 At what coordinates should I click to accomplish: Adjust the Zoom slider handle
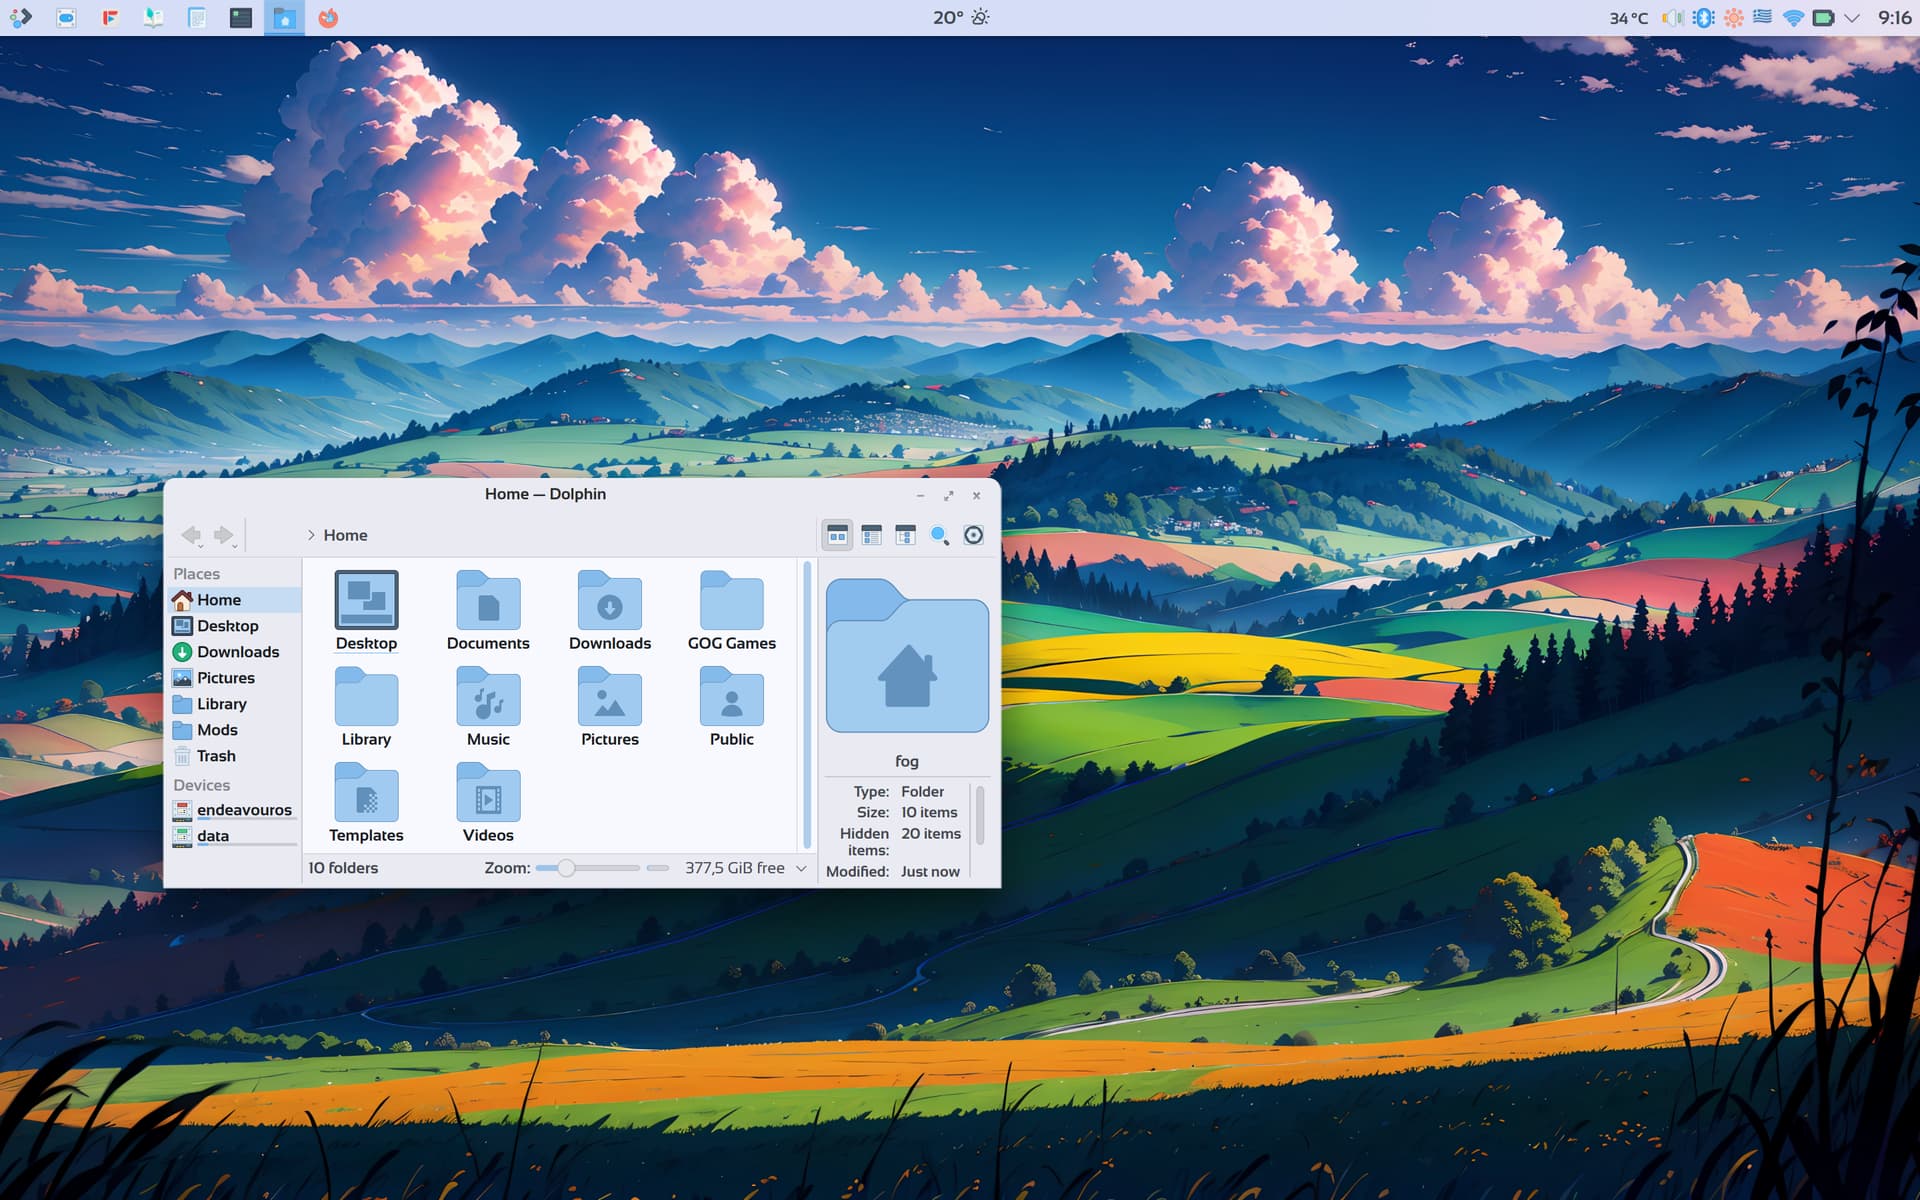[x=566, y=868]
